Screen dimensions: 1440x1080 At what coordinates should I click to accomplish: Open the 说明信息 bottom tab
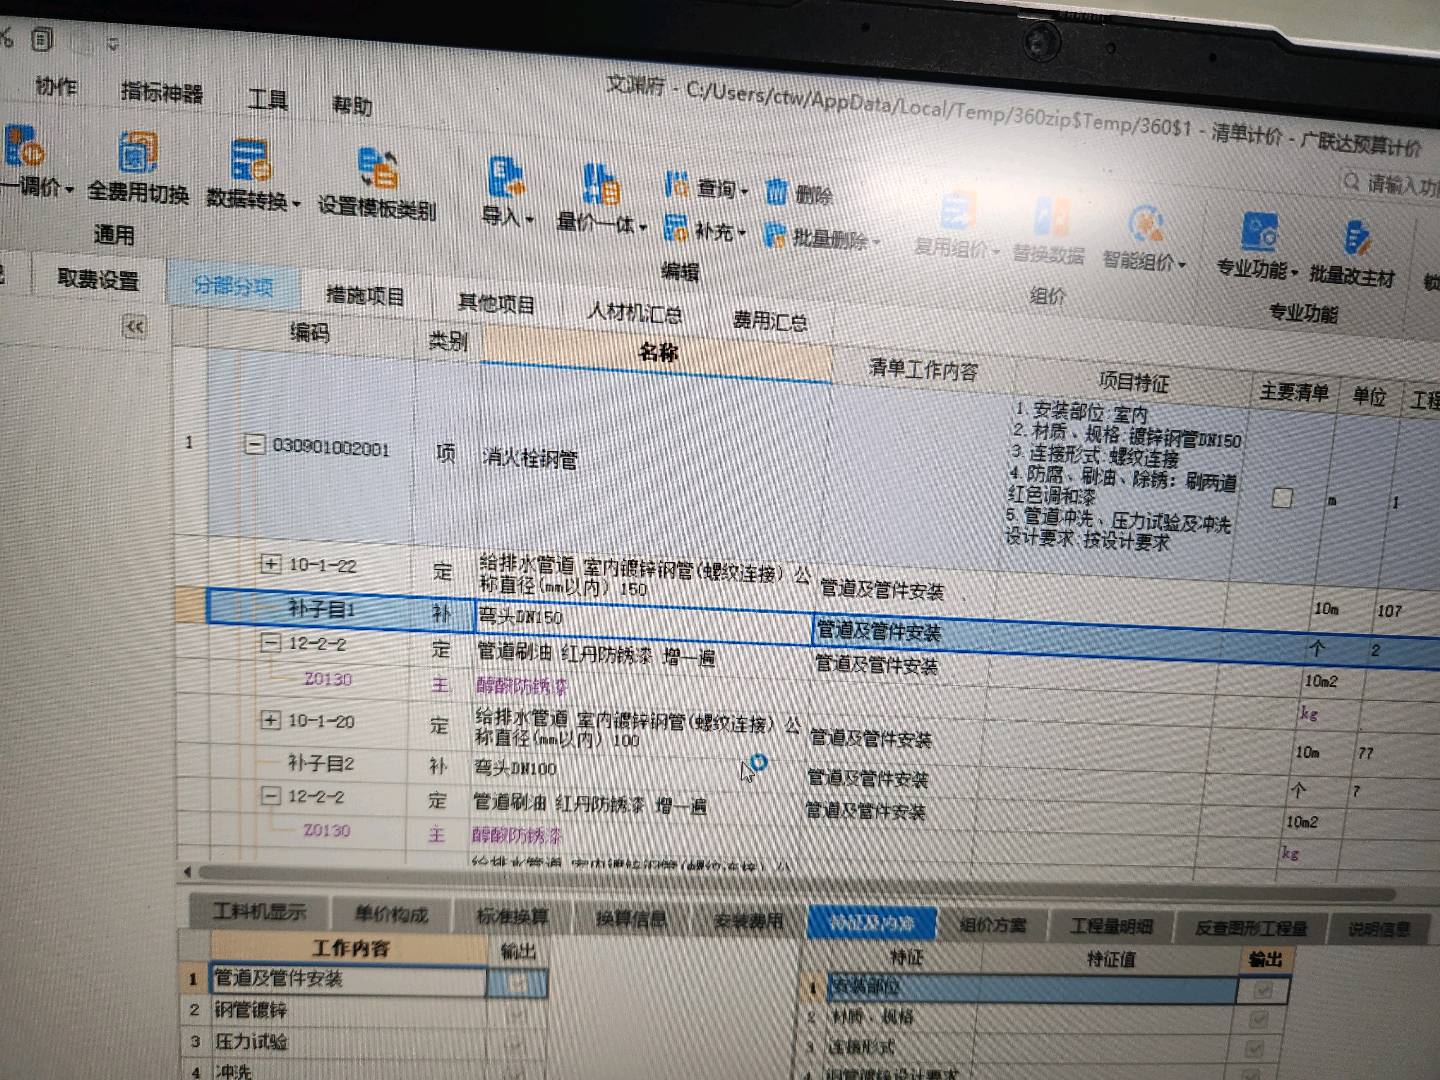coord(1378,929)
